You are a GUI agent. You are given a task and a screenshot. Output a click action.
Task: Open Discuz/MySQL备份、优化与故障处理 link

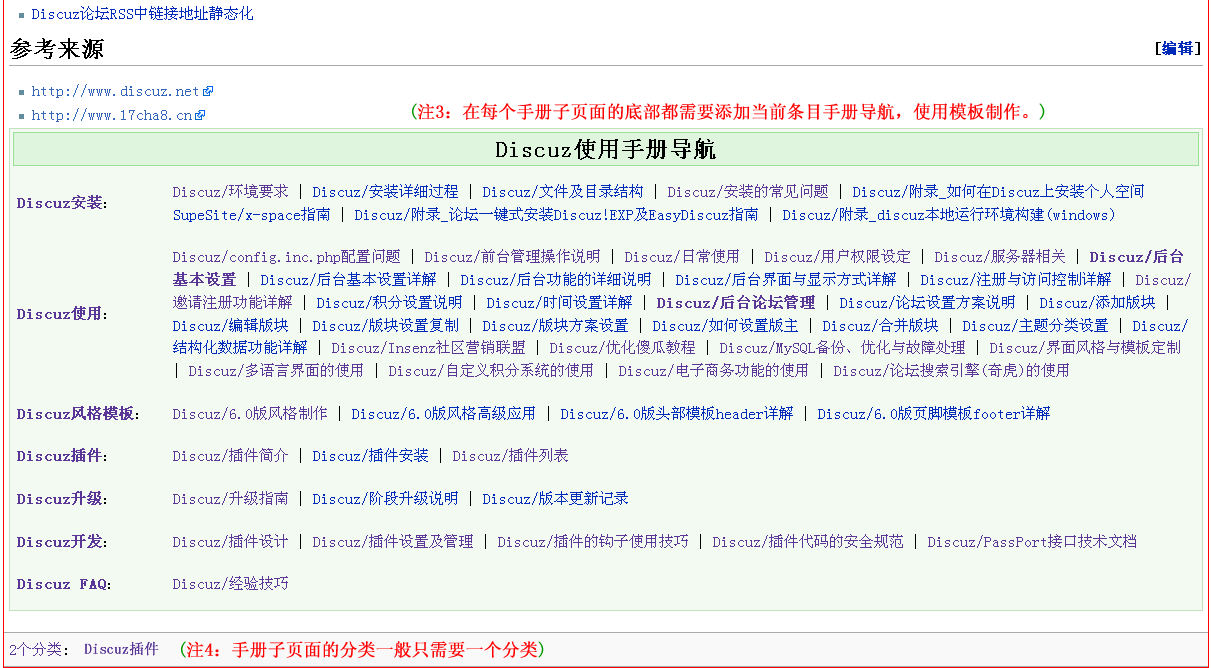842,348
